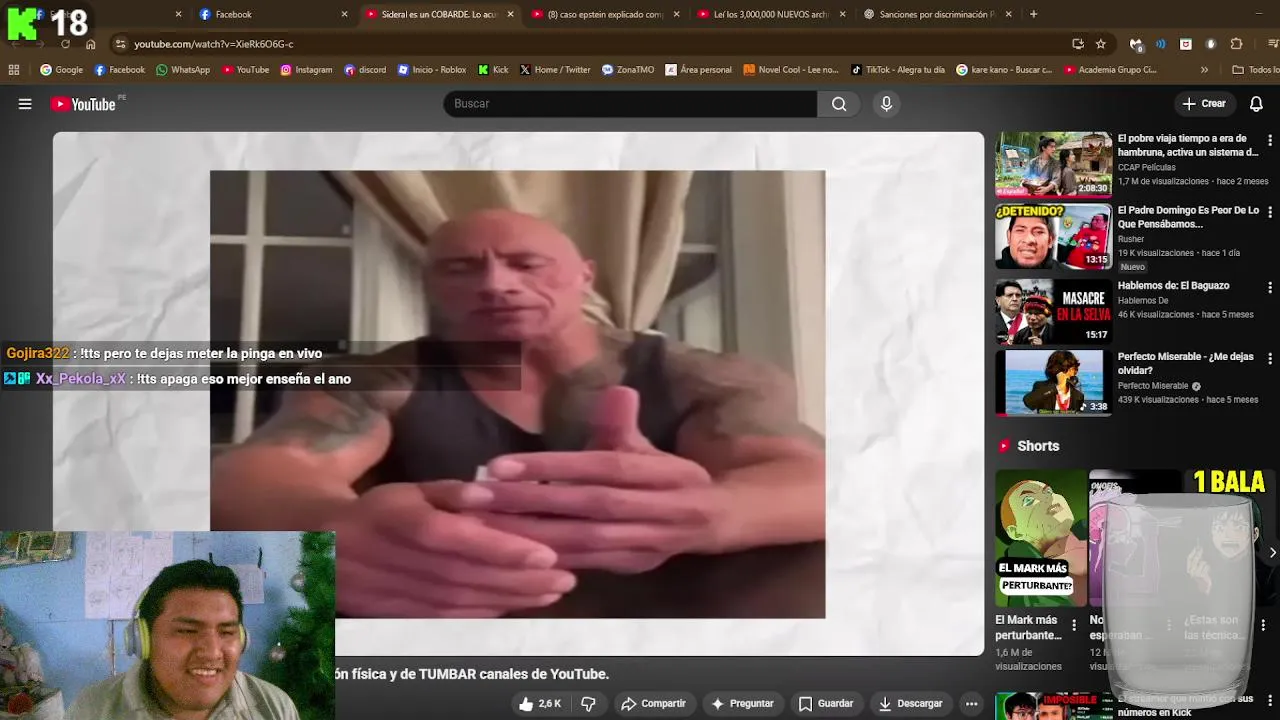This screenshot has height=720, width=1280.
Task: Show more bookmarks via the double chevron
Action: click(1204, 70)
